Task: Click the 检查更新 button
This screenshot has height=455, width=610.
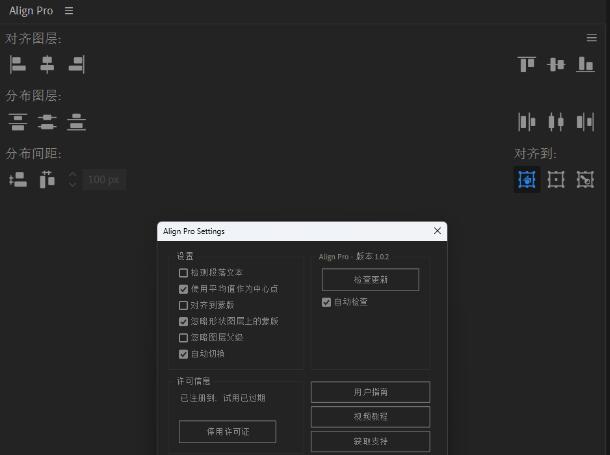Action: pyautogui.click(x=370, y=279)
